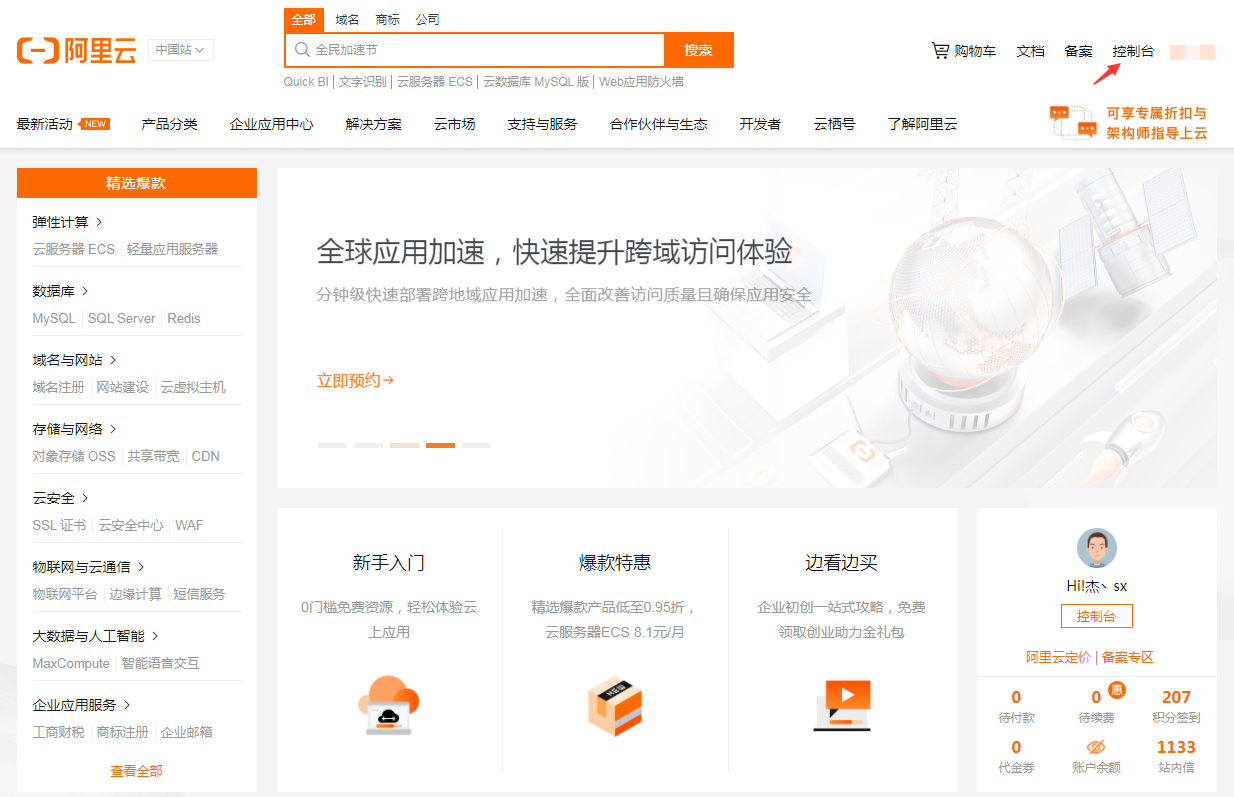Image resolution: width=1234 pixels, height=797 pixels.
Task: Click the 对象存储 OSS link
Action: click(x=74, y=456)
